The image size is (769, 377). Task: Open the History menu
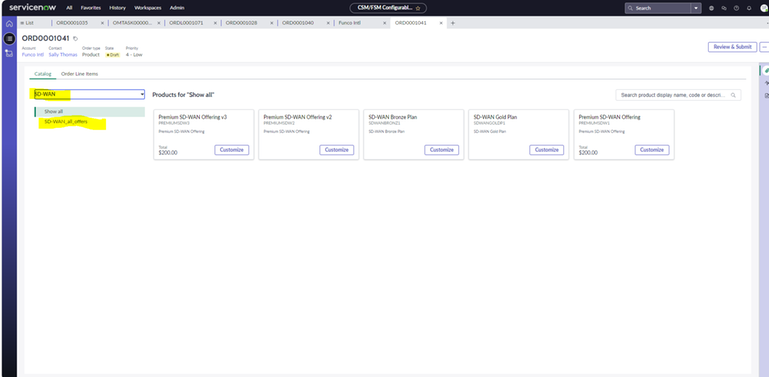[117, 8]
